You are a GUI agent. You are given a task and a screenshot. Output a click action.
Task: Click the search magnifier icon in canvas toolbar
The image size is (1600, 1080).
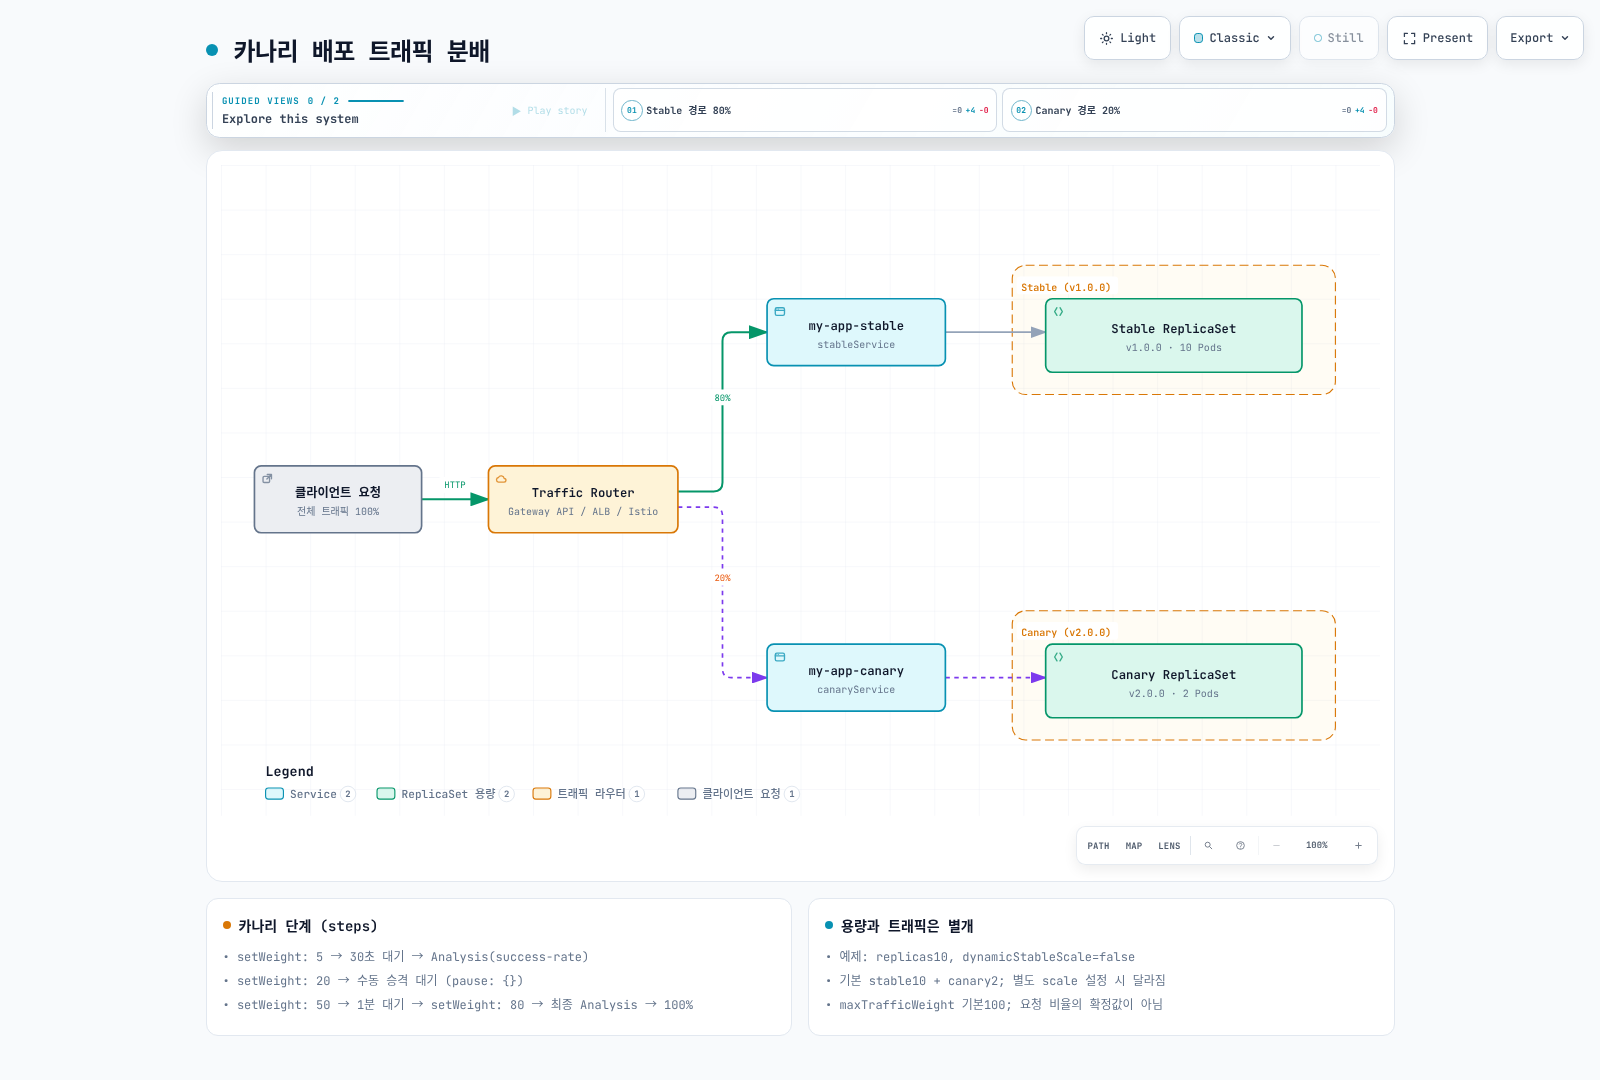pos(1208,846)
